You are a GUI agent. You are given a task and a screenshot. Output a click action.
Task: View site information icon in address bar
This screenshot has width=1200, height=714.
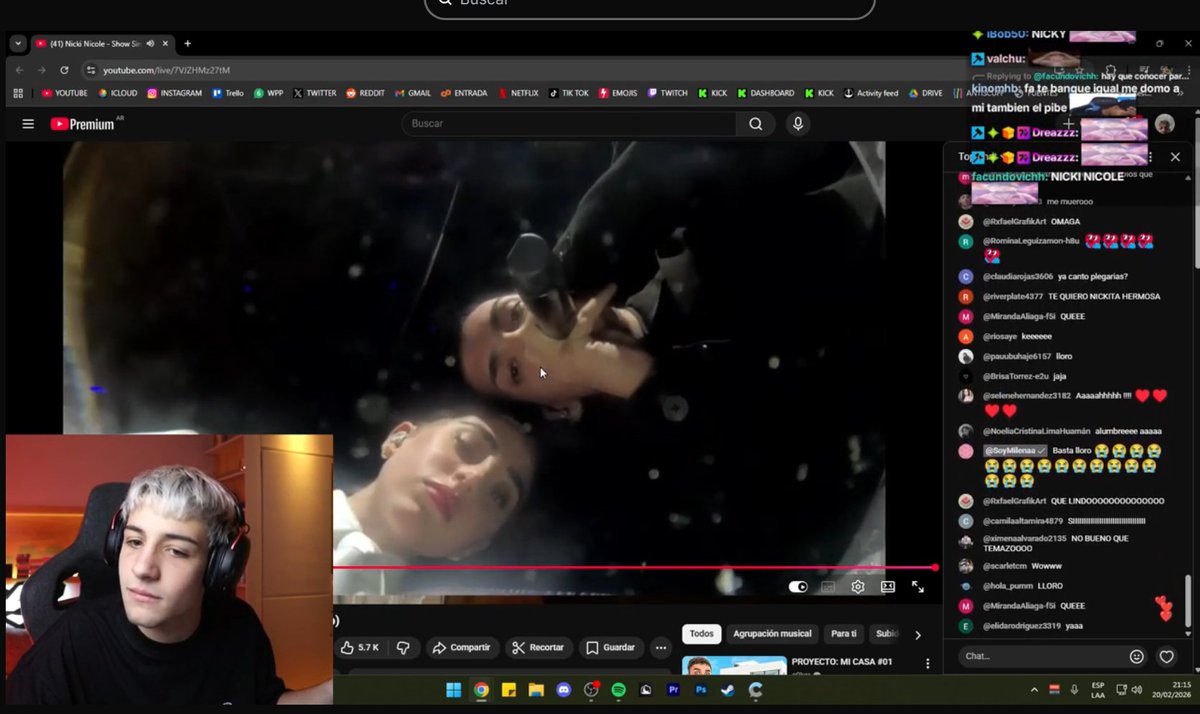pos(91,70)
